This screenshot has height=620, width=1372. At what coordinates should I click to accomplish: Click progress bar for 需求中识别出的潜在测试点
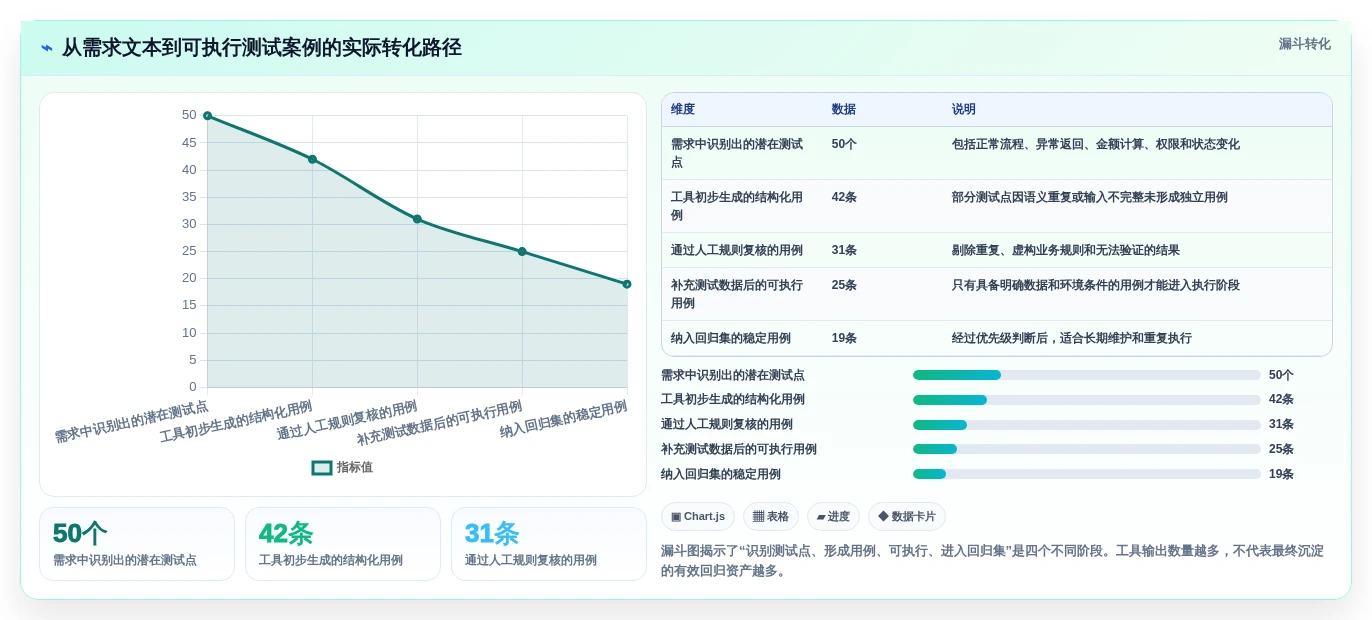click(1087, 375)
